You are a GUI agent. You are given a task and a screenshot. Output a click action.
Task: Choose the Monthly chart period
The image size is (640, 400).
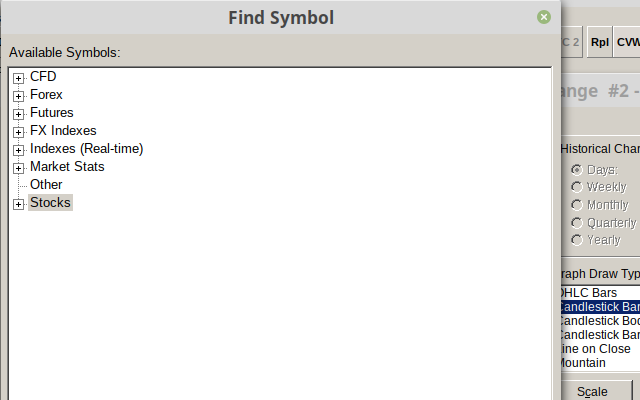point(577,205)
